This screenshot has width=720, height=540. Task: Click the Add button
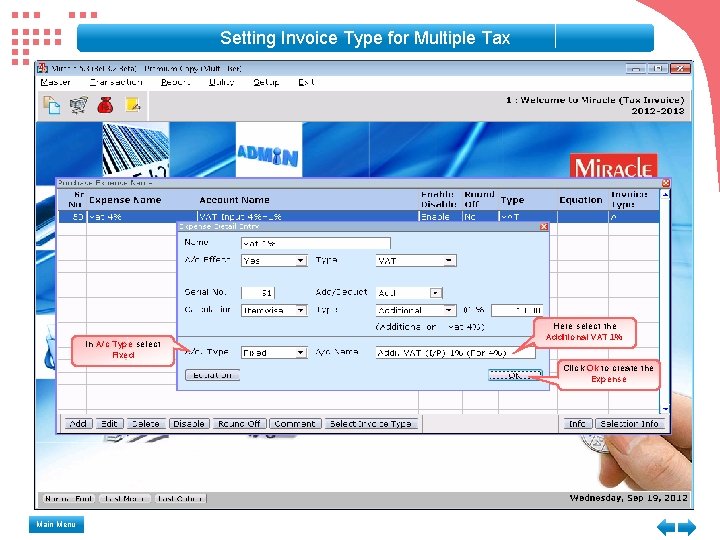coord(79,423)
